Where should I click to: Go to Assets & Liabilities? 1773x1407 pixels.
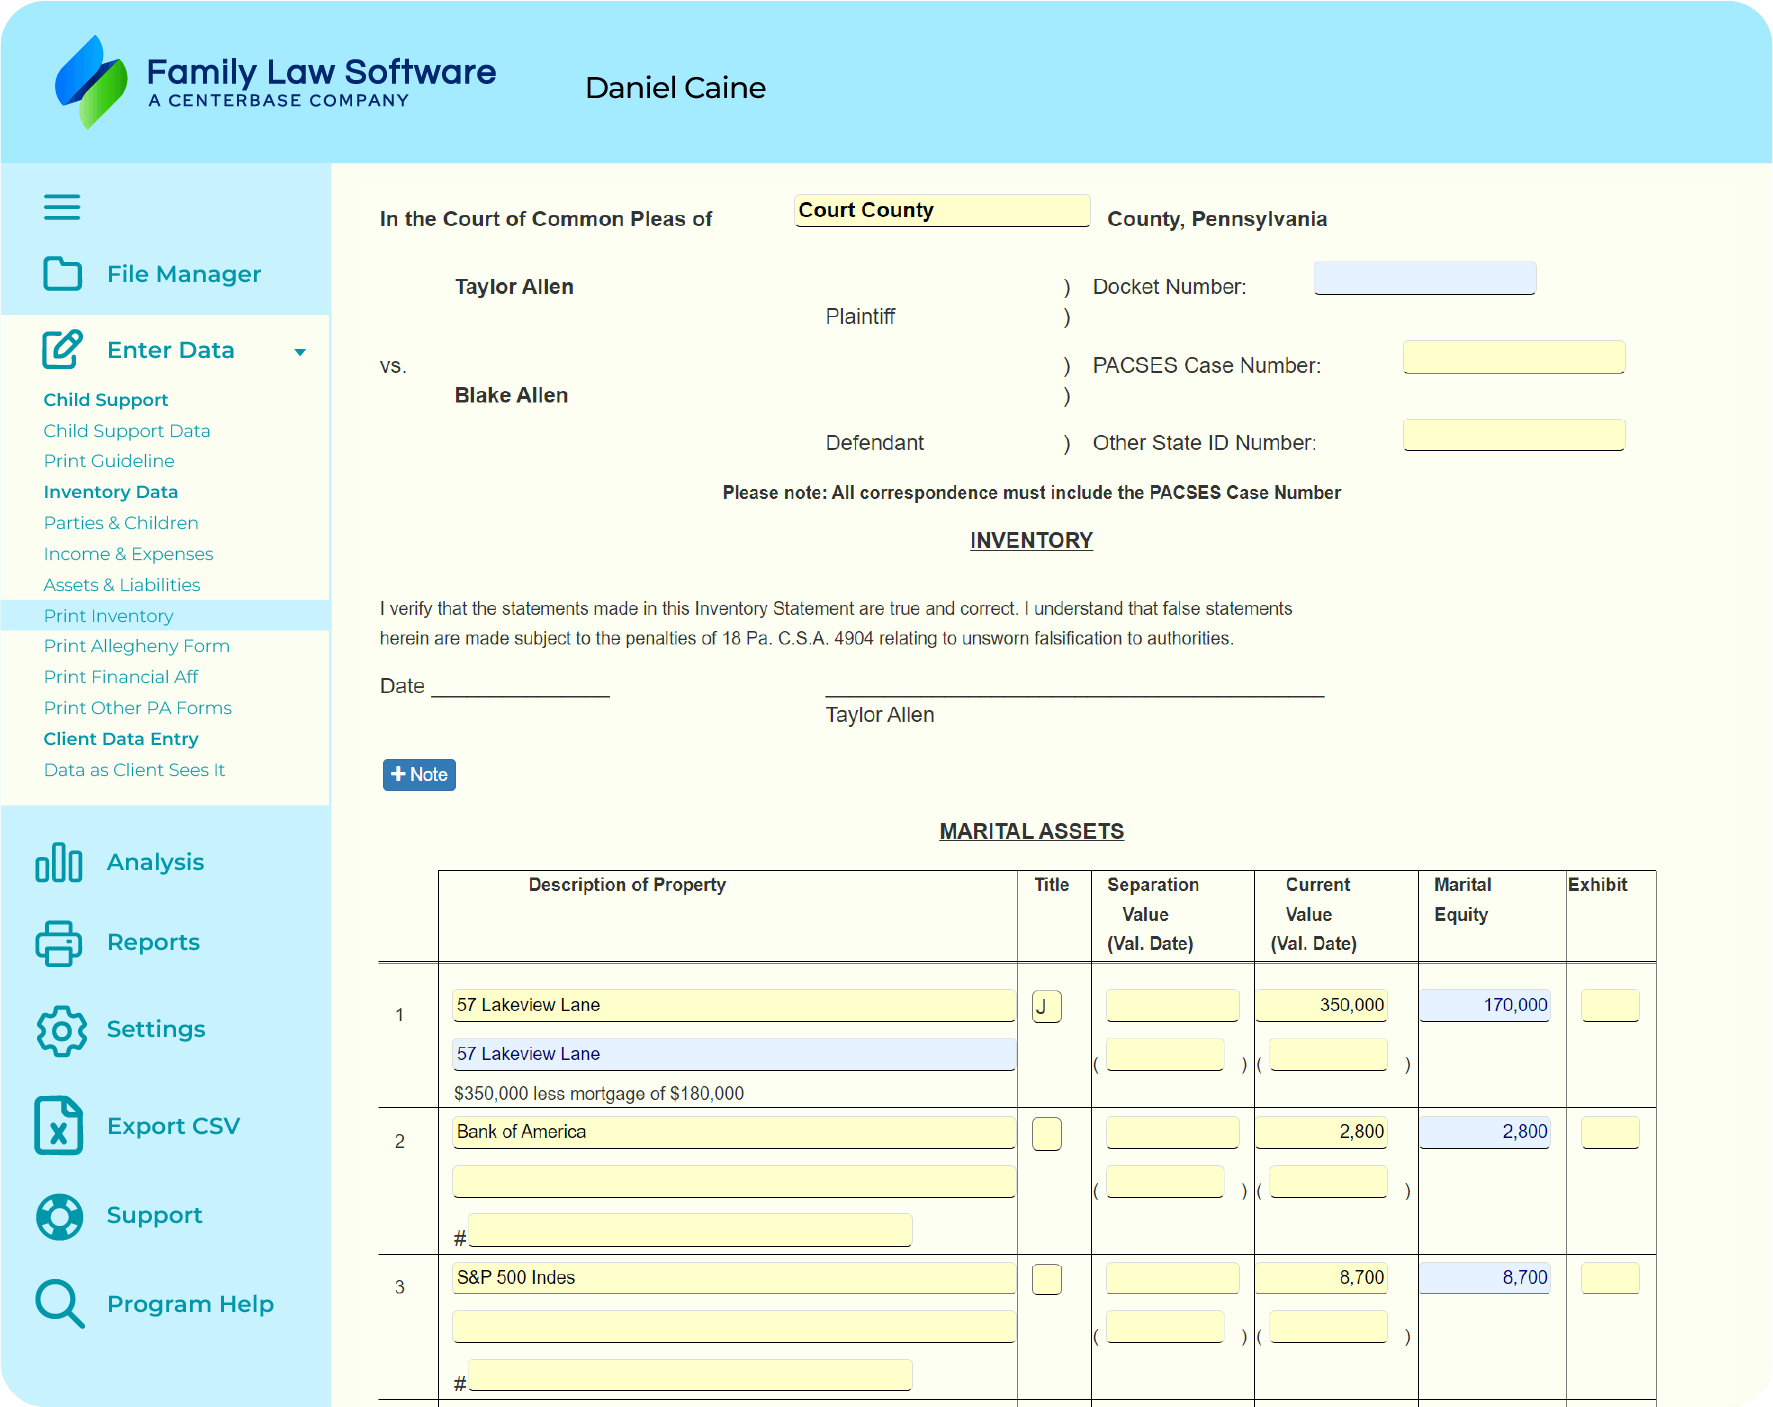click(122, 585)
